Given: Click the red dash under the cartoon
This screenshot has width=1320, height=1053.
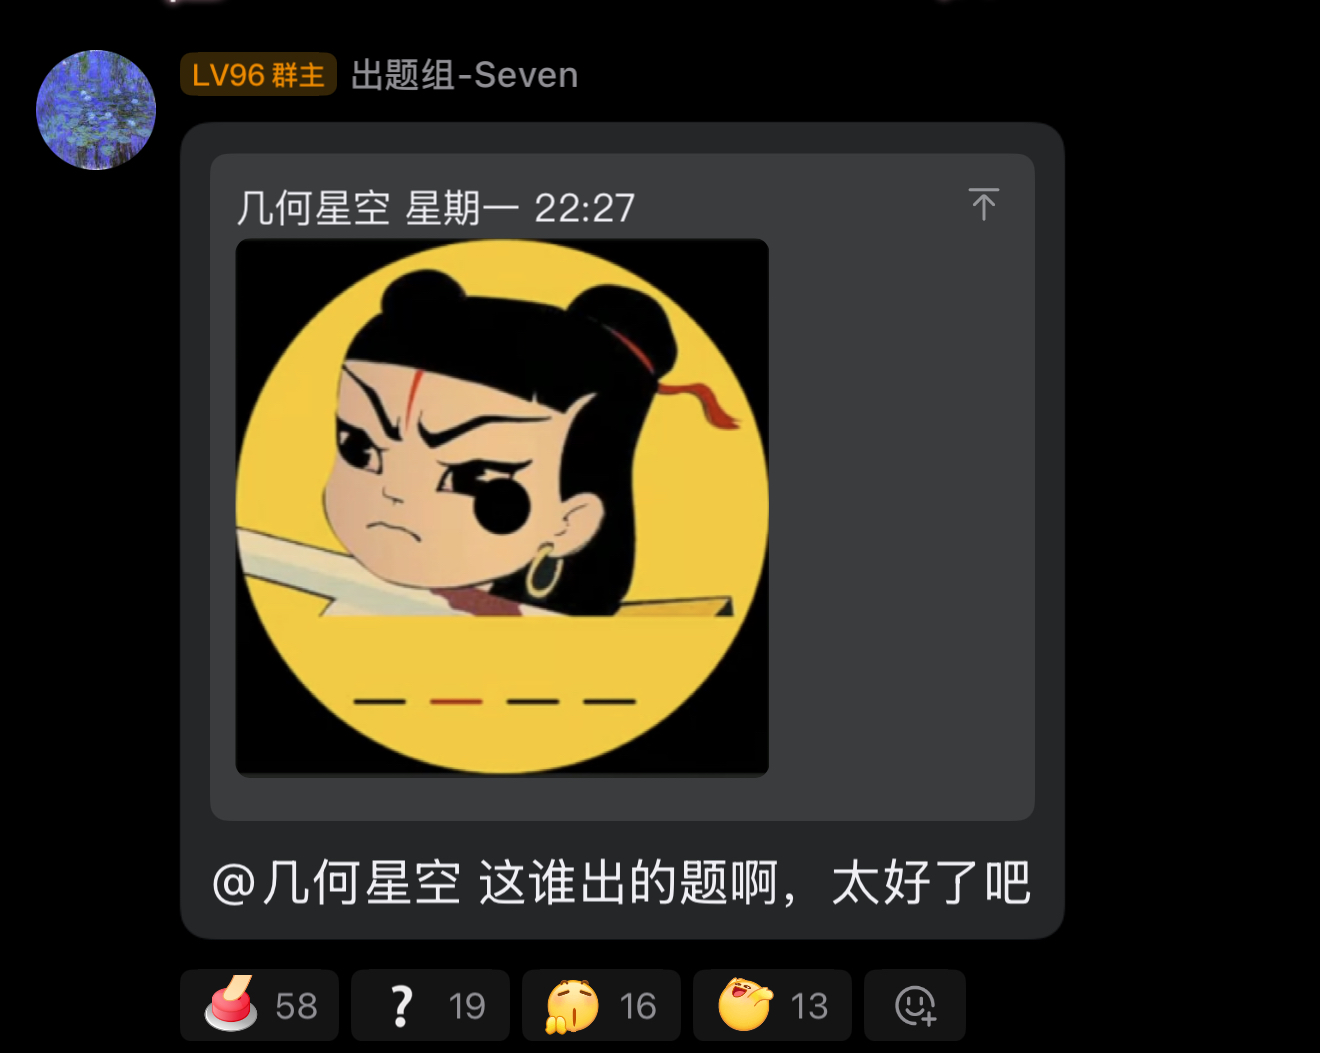Looking at the screenshot, I should (456, 701).
